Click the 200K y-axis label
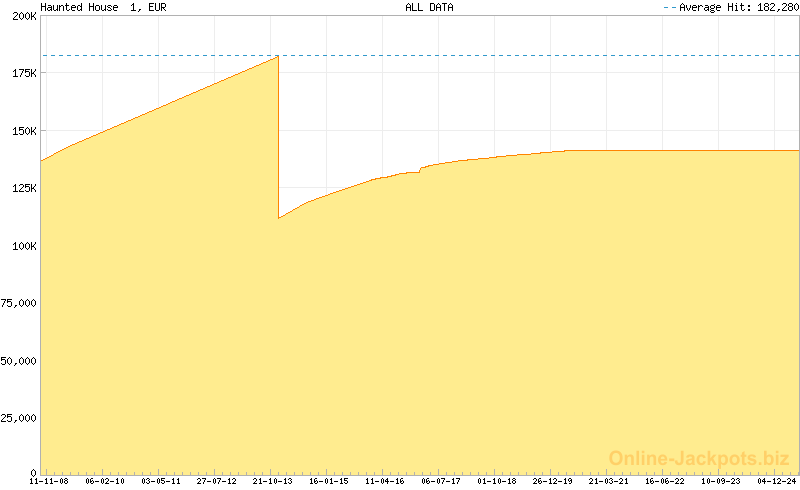The height and width of the screenshot is (490, 800). (x=24, y=16)
